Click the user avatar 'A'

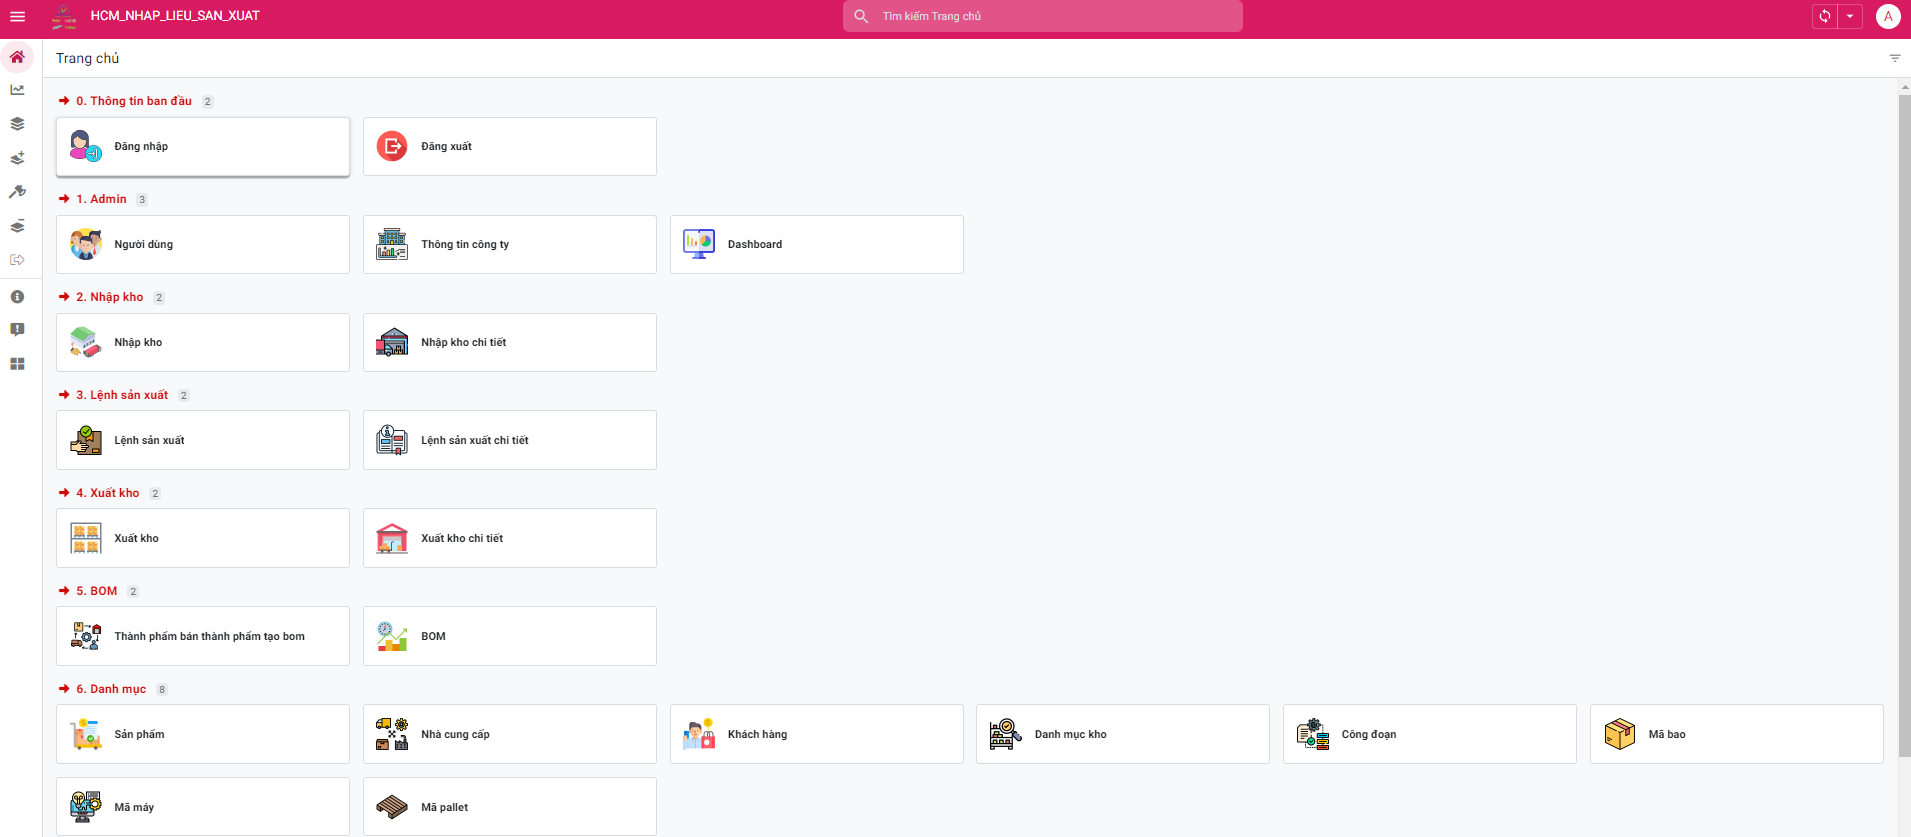click(x=1887, y=16)
